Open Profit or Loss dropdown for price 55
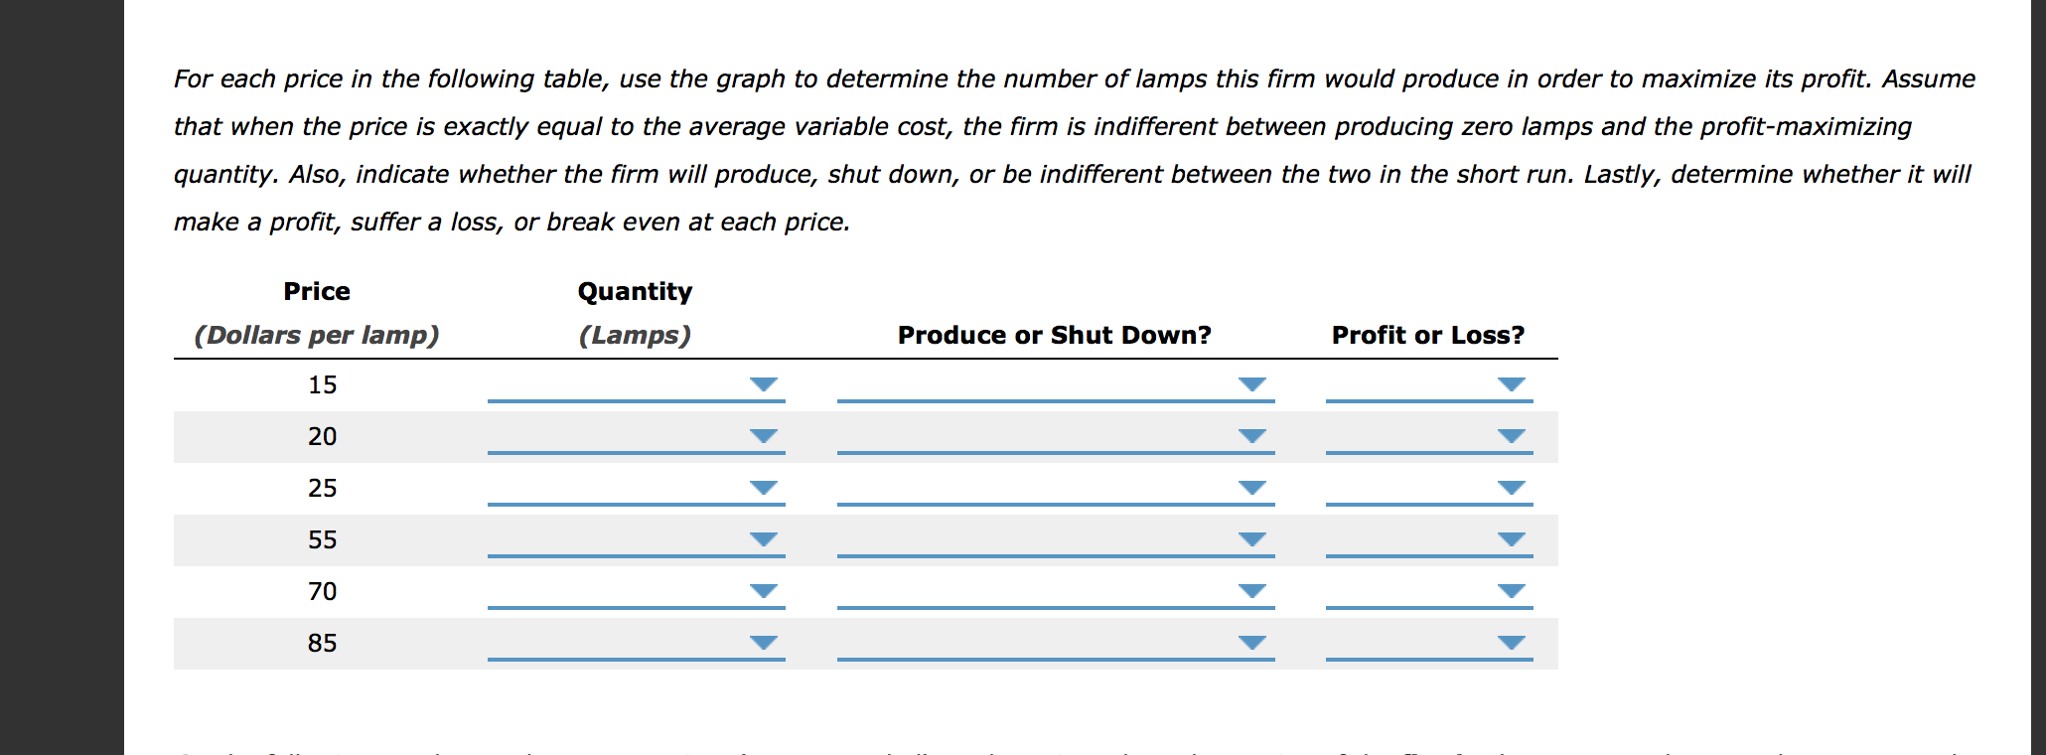Viewport: 2046px width, 755px height. click(x=1510, y=540)
